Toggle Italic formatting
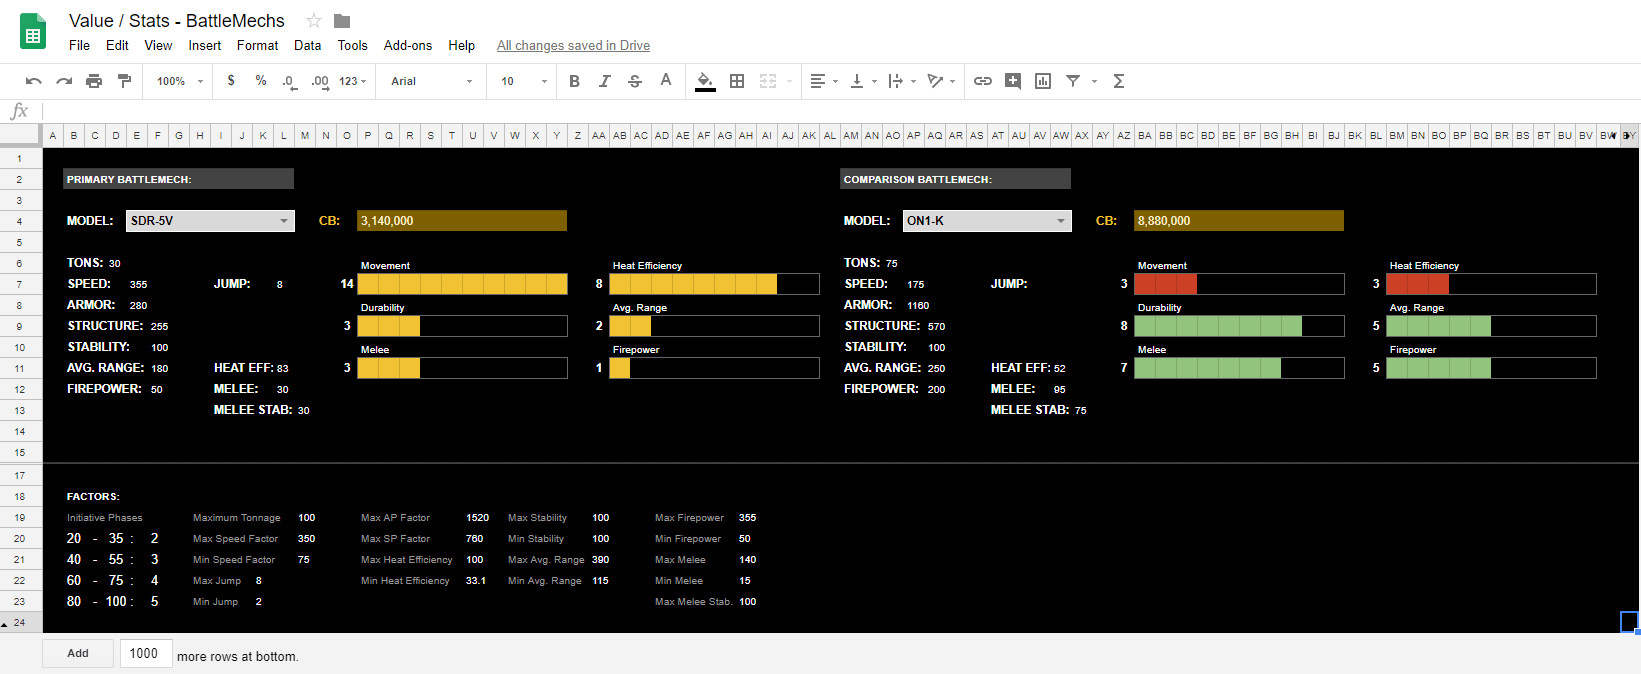The image size is (1641, 674). [x=604, y=81]
